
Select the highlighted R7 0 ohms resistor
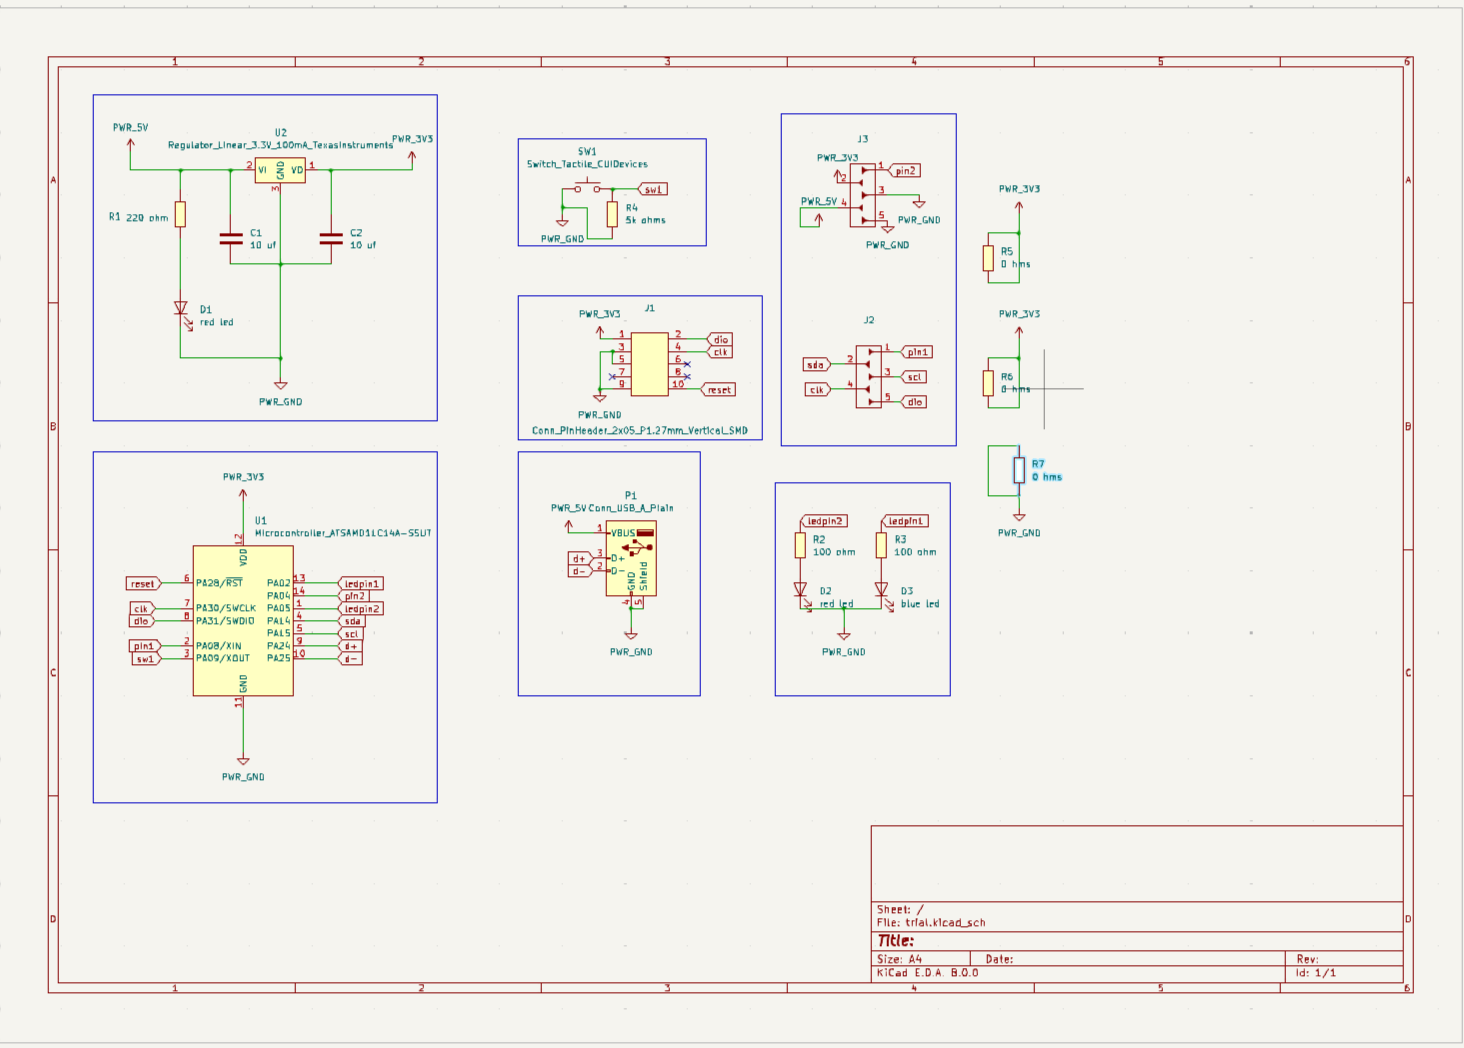pos(1020,469)
